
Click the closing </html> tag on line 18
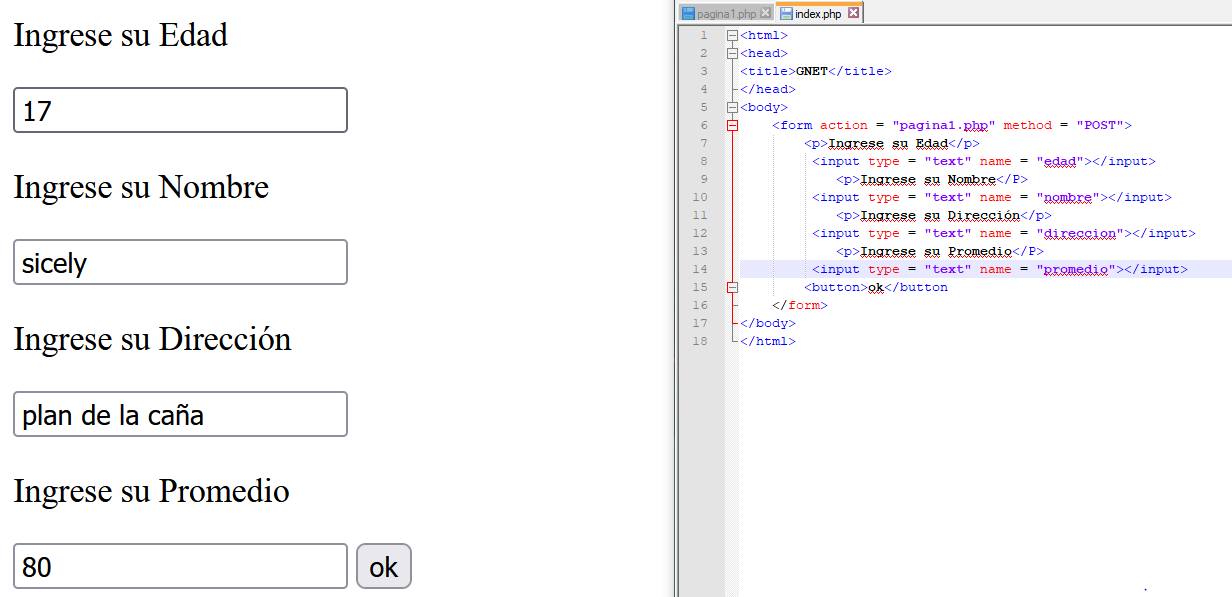click(x=768, y=341)
